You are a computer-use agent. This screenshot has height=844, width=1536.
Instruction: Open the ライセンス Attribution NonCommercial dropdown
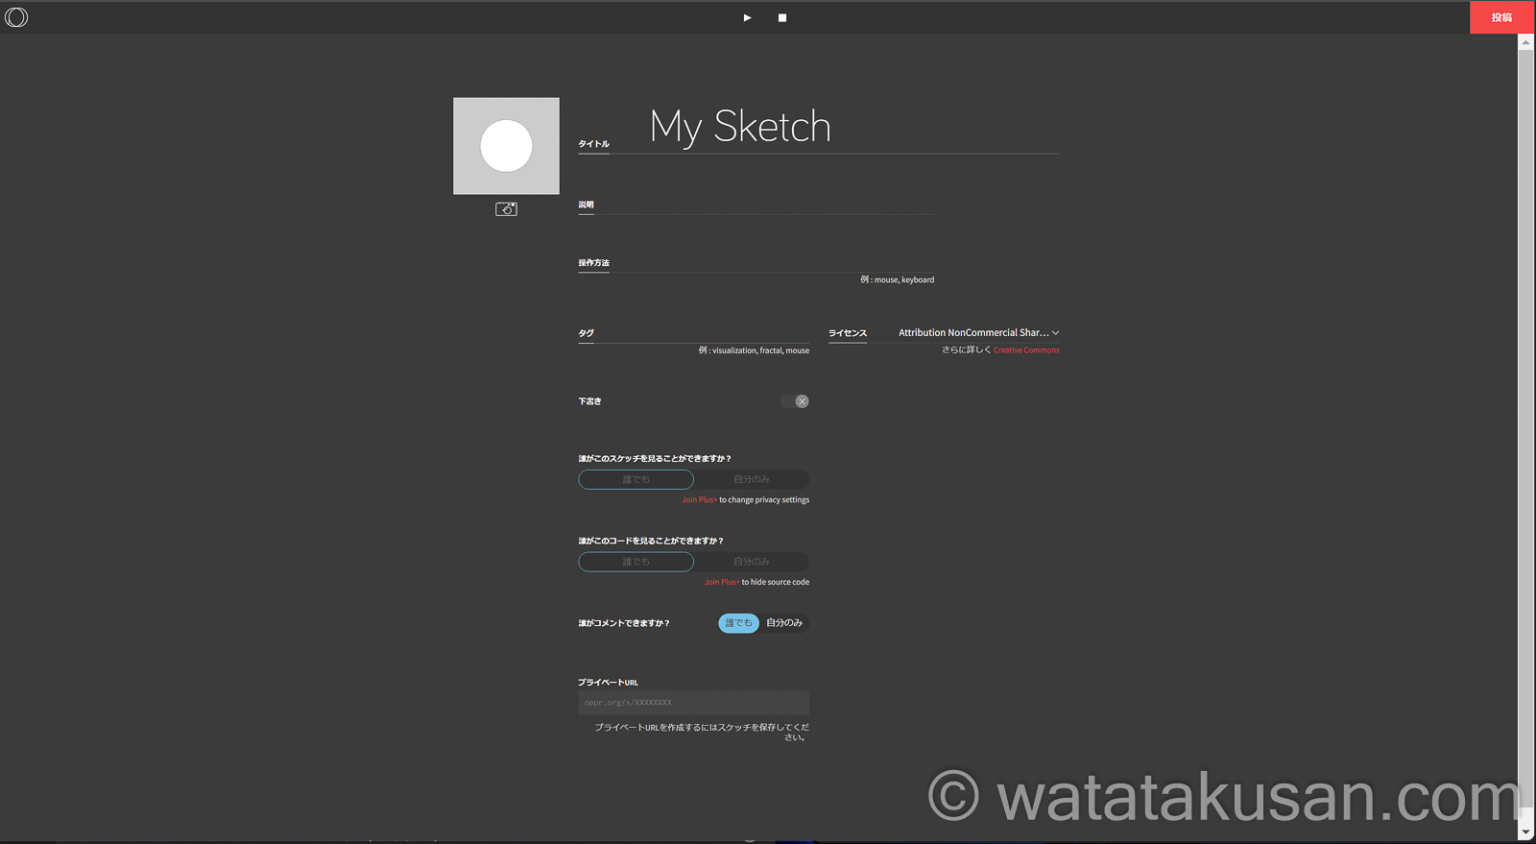click(x=977, y=333)
